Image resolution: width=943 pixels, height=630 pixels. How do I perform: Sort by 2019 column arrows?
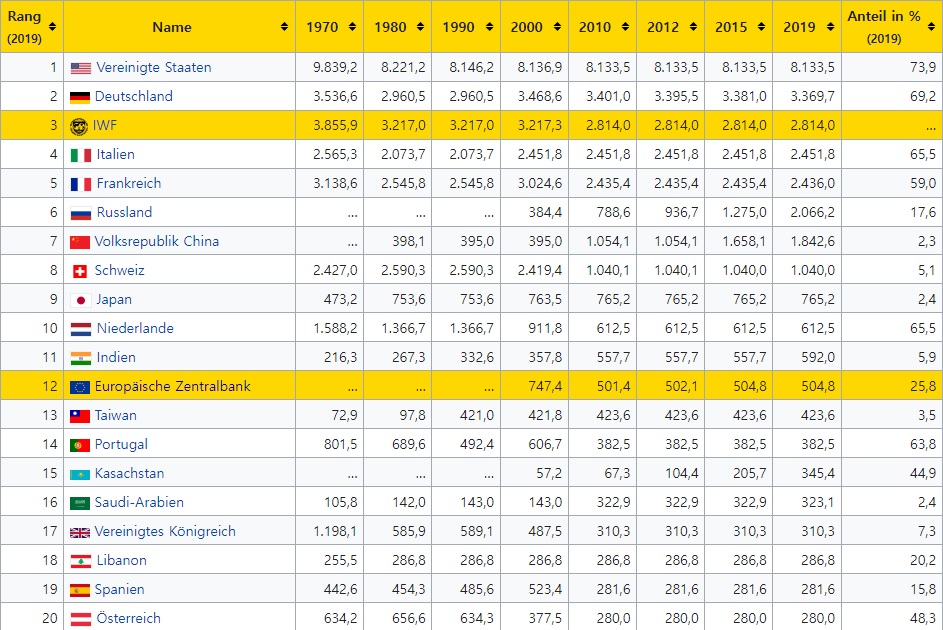coord(830,26)
